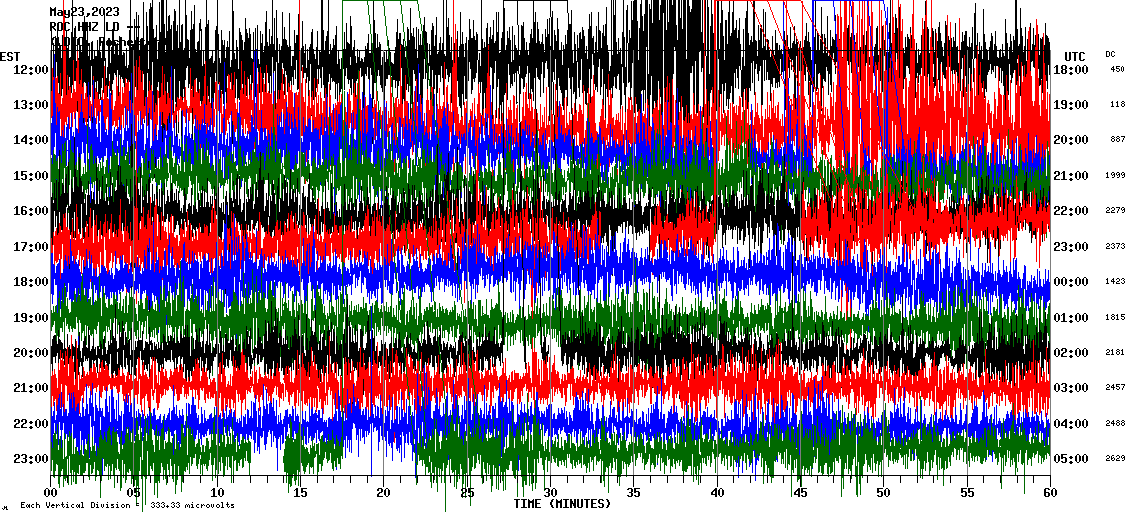The width and height of the screenshot is (1130, 519).
Task: Select the UTC timezone header
Action: [x=1074, y=56]
